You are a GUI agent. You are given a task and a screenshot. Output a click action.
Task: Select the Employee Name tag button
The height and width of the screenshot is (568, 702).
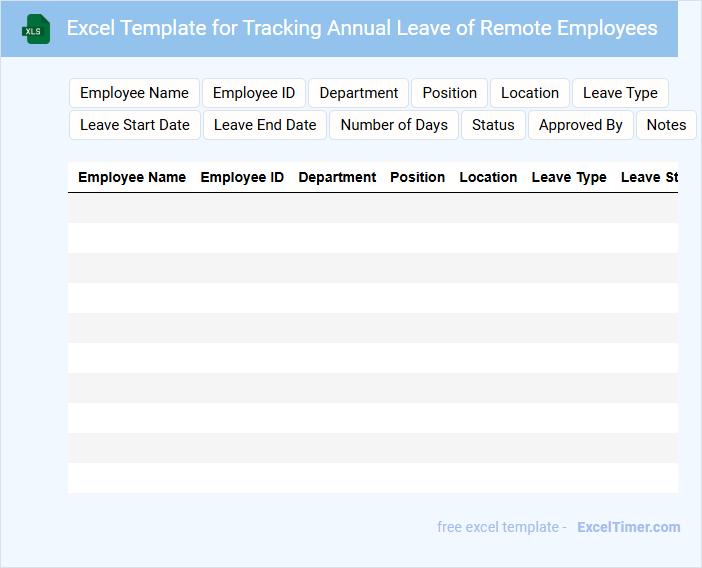click(x=134, y=93)
